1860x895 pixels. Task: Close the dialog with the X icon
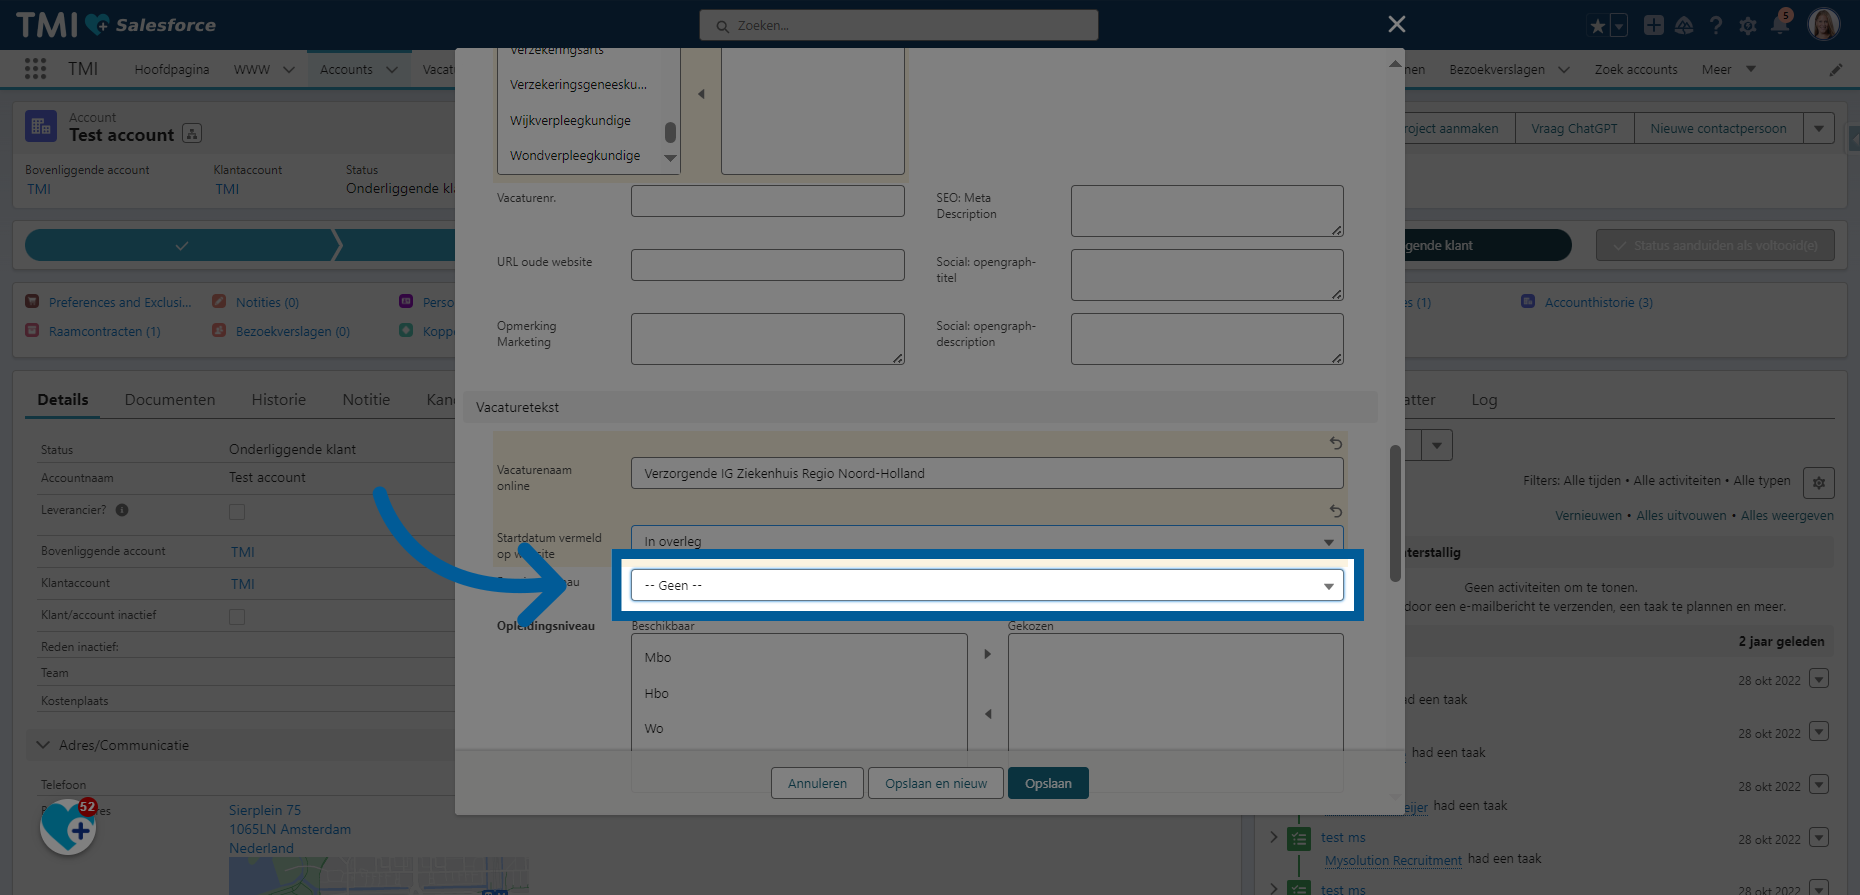1397,24
